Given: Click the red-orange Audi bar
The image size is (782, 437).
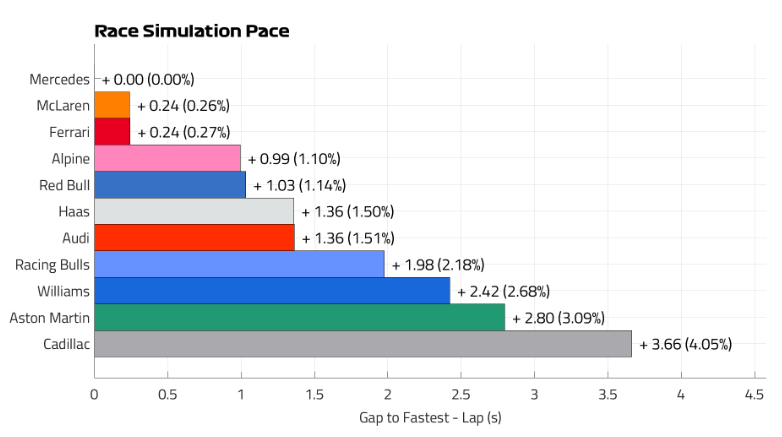Looking at the screenshot, I should tap(194, 238).
